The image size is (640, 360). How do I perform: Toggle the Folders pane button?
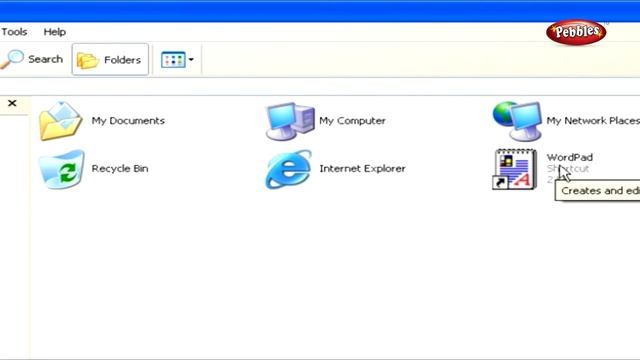(x=110, y=60)
